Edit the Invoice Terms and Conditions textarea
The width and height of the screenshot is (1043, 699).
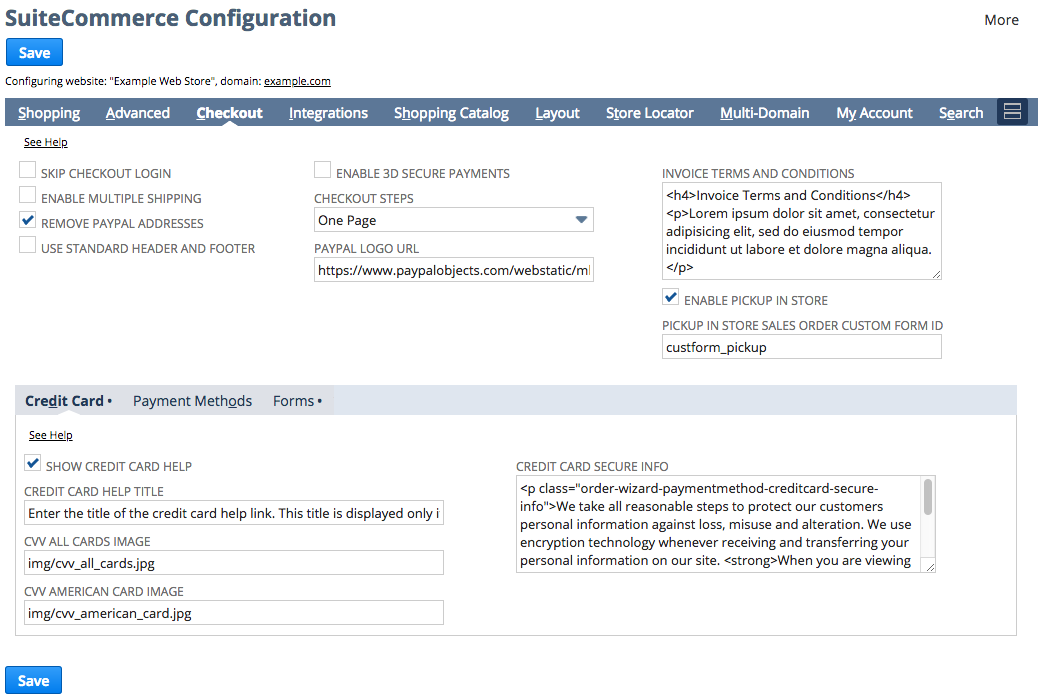(x=802, y=231)
